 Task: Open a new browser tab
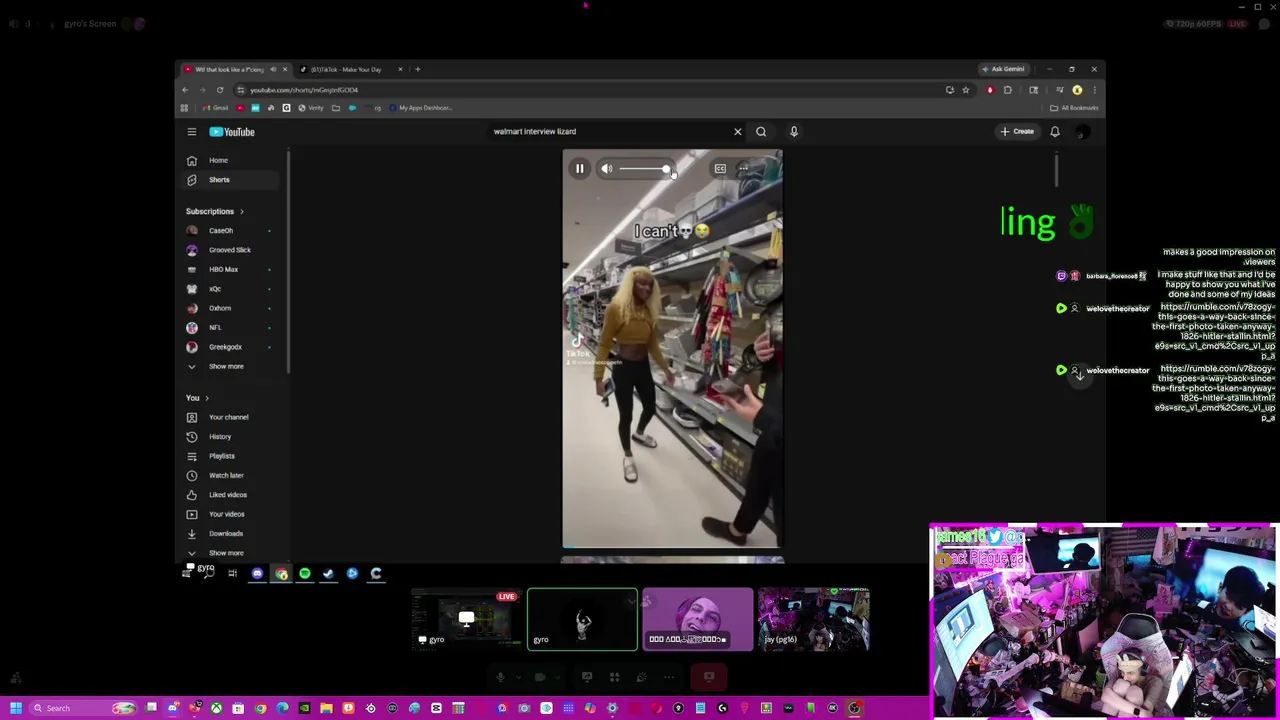point(417,69)
